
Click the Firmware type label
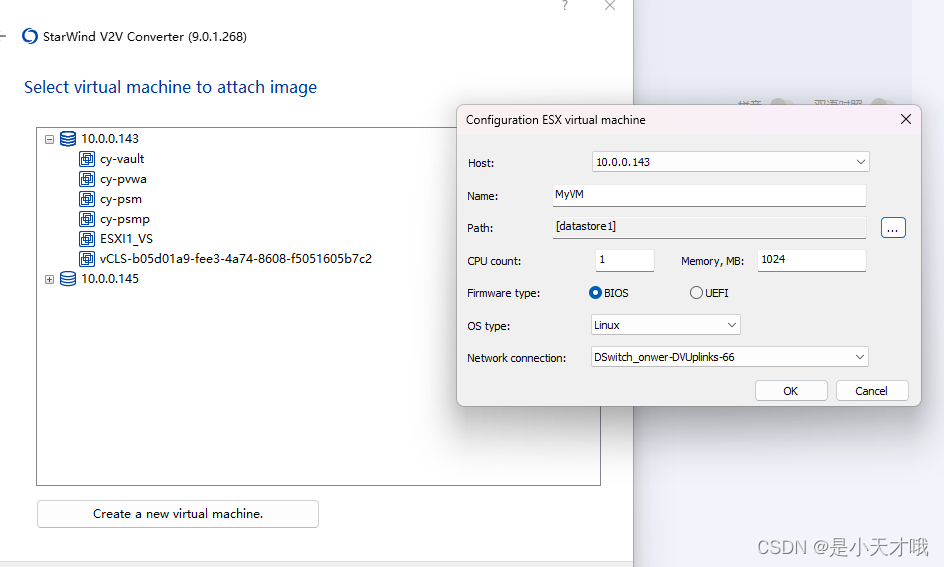(x=503, y=293)
